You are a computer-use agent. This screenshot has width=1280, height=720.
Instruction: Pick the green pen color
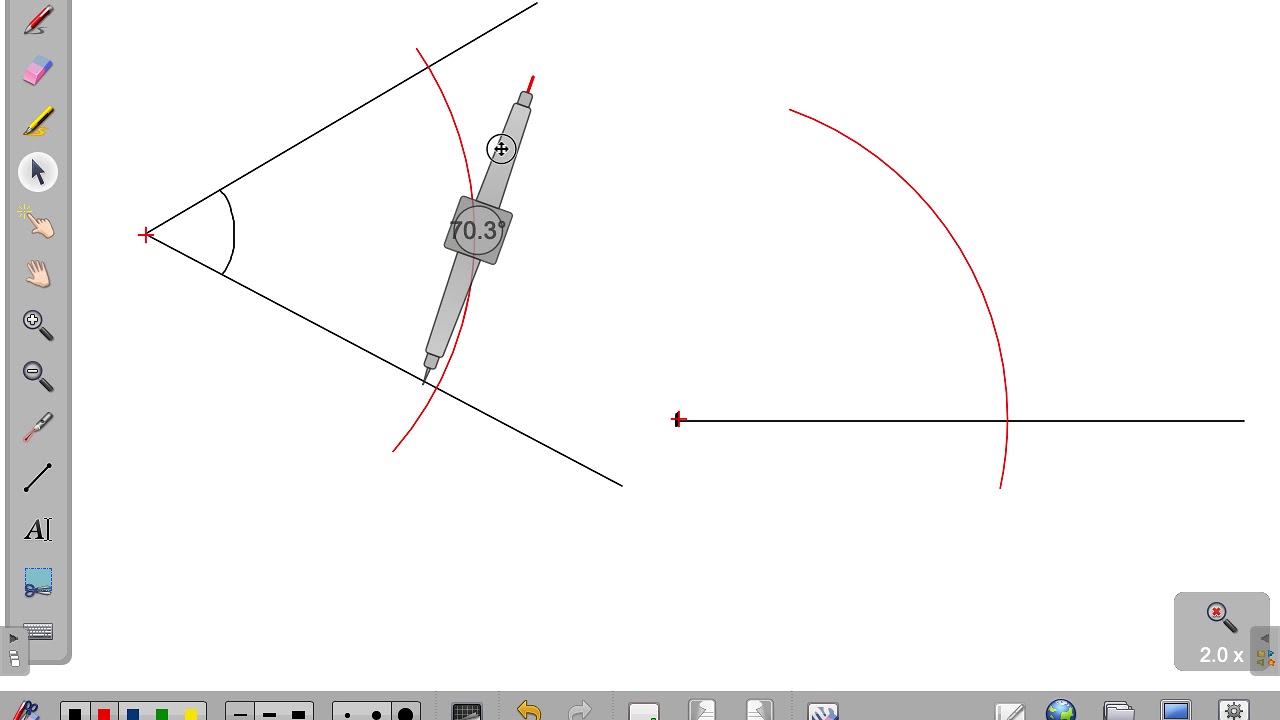point(162,713)
